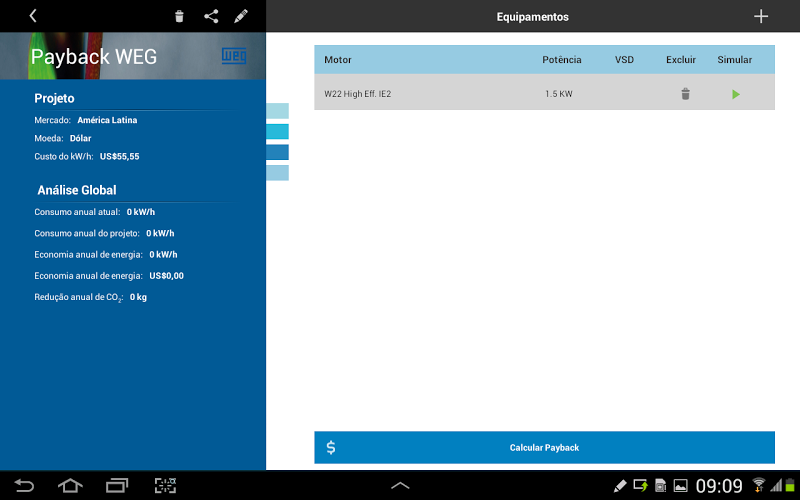This screenshot has width=800, height=500.
Task: Click Consumo anual atual value
Action: pos(141,212)
